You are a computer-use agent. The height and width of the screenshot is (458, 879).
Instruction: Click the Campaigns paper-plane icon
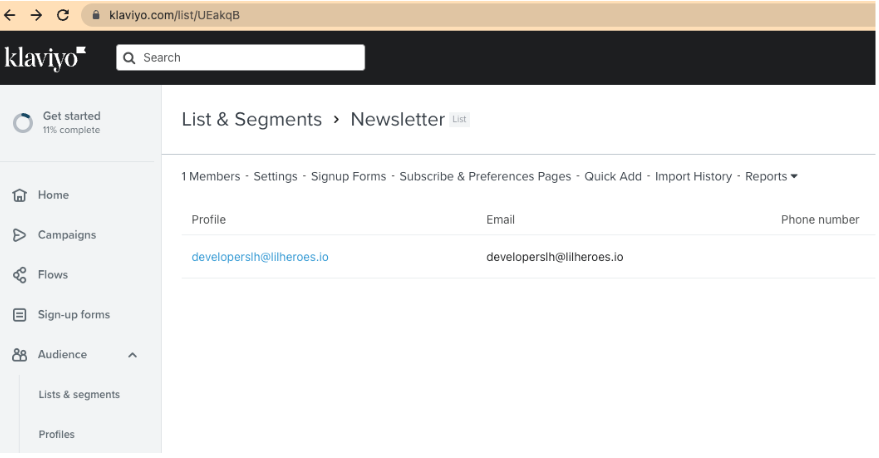click(x=19, y=235)
